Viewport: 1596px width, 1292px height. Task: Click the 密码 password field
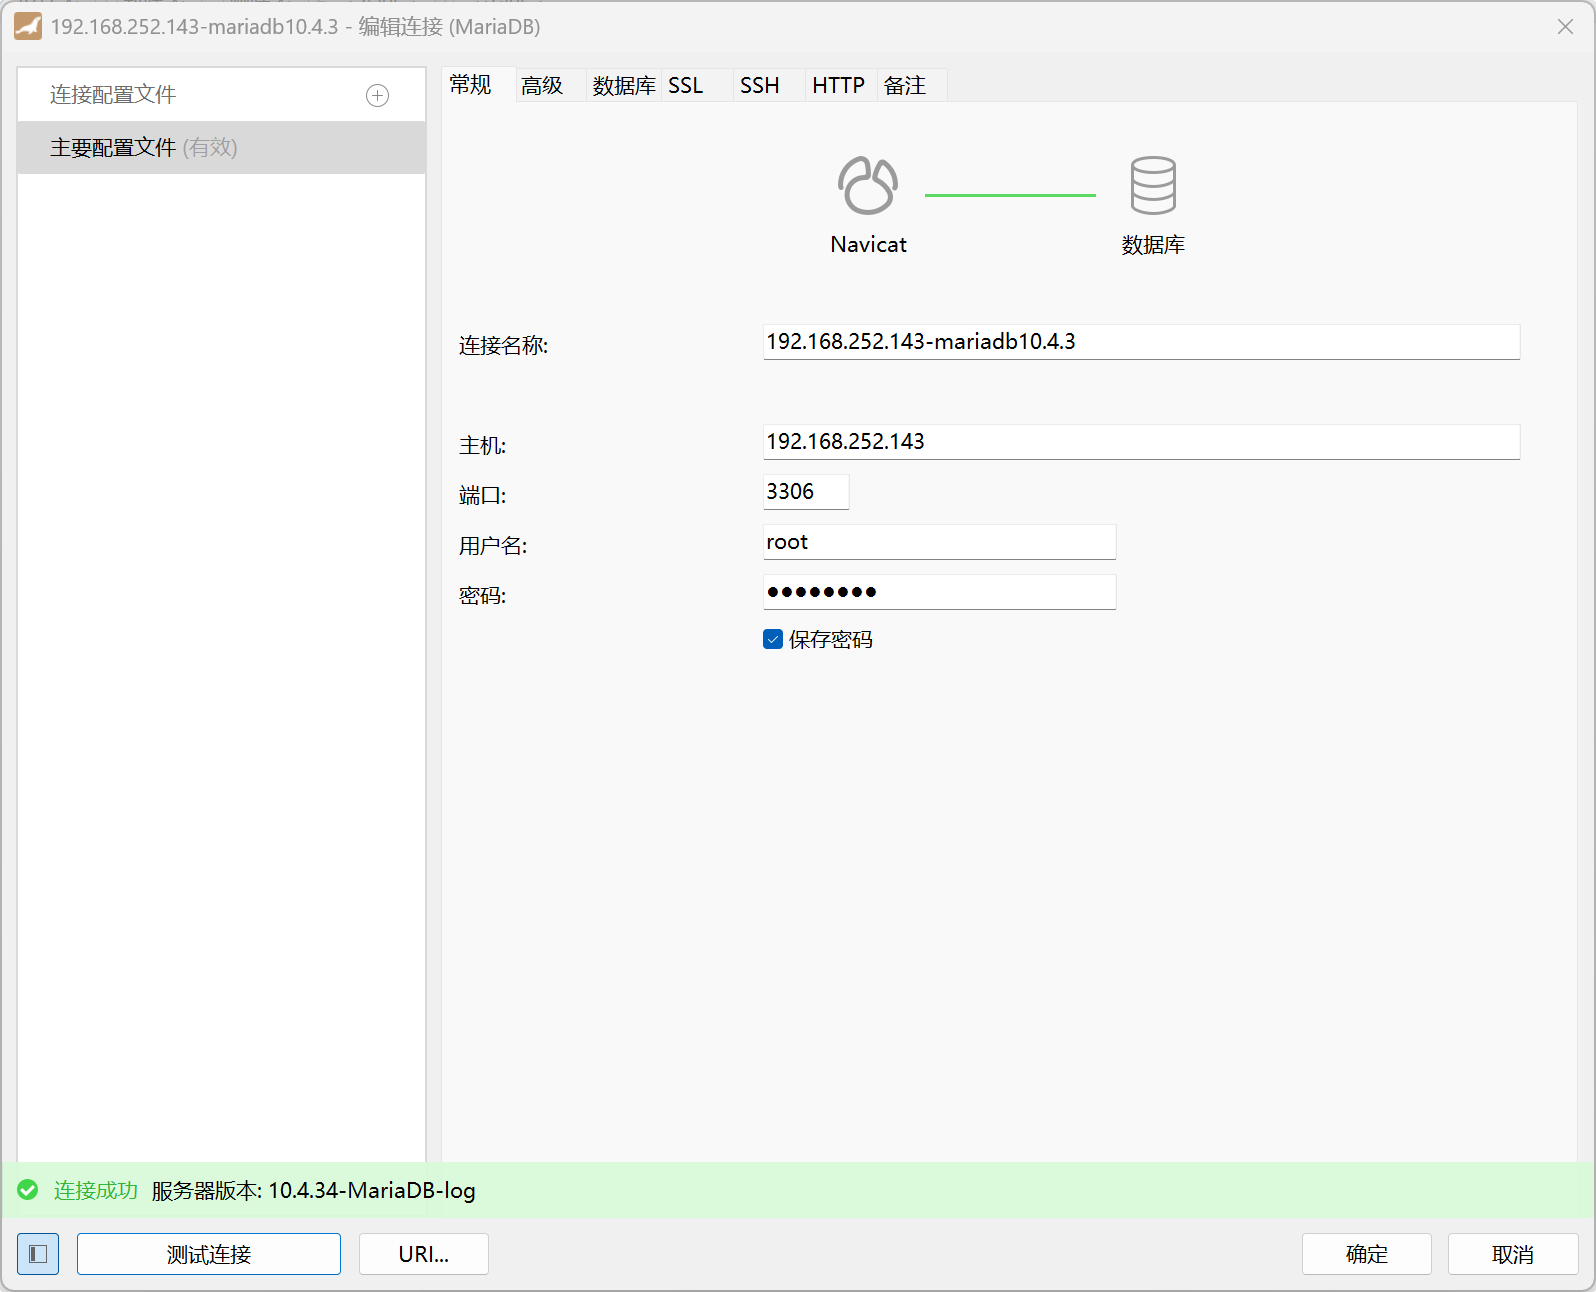pyautogui.click(x=939, y=592)
